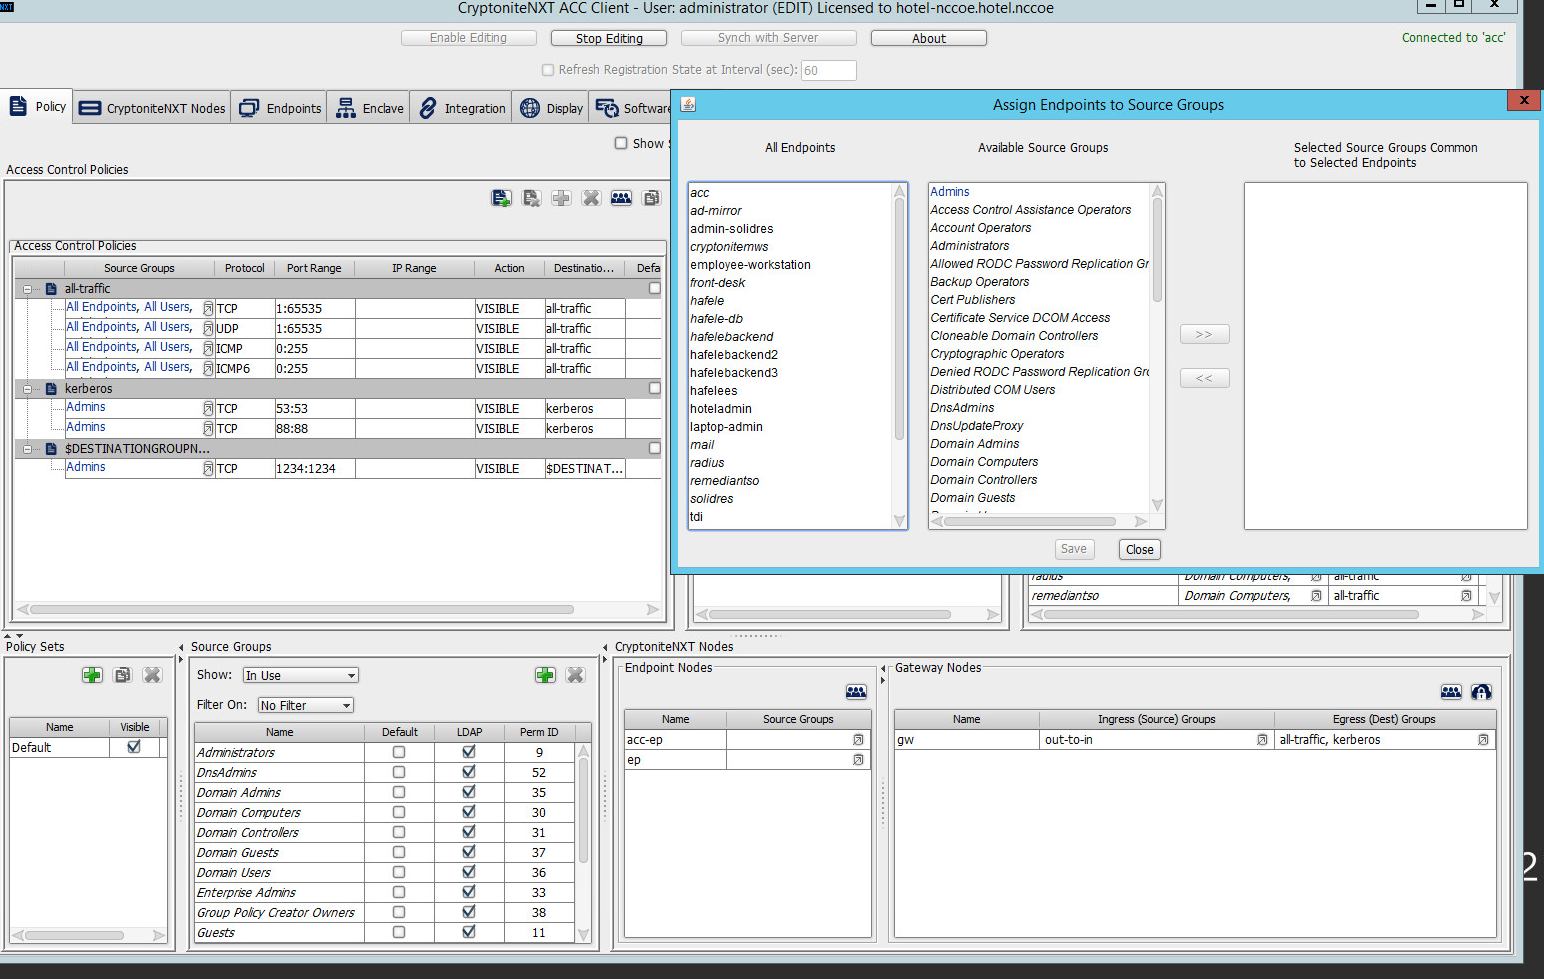
Task: Collapse the $DESTINATIONGROUPN policy tree node
Action: [27, 449]
